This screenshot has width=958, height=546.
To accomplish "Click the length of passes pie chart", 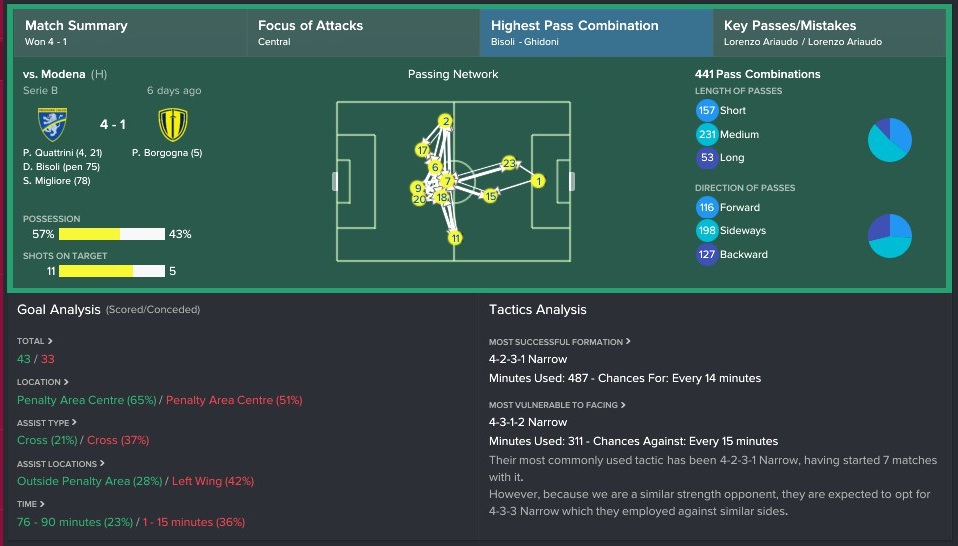I will tap(890, 140).
